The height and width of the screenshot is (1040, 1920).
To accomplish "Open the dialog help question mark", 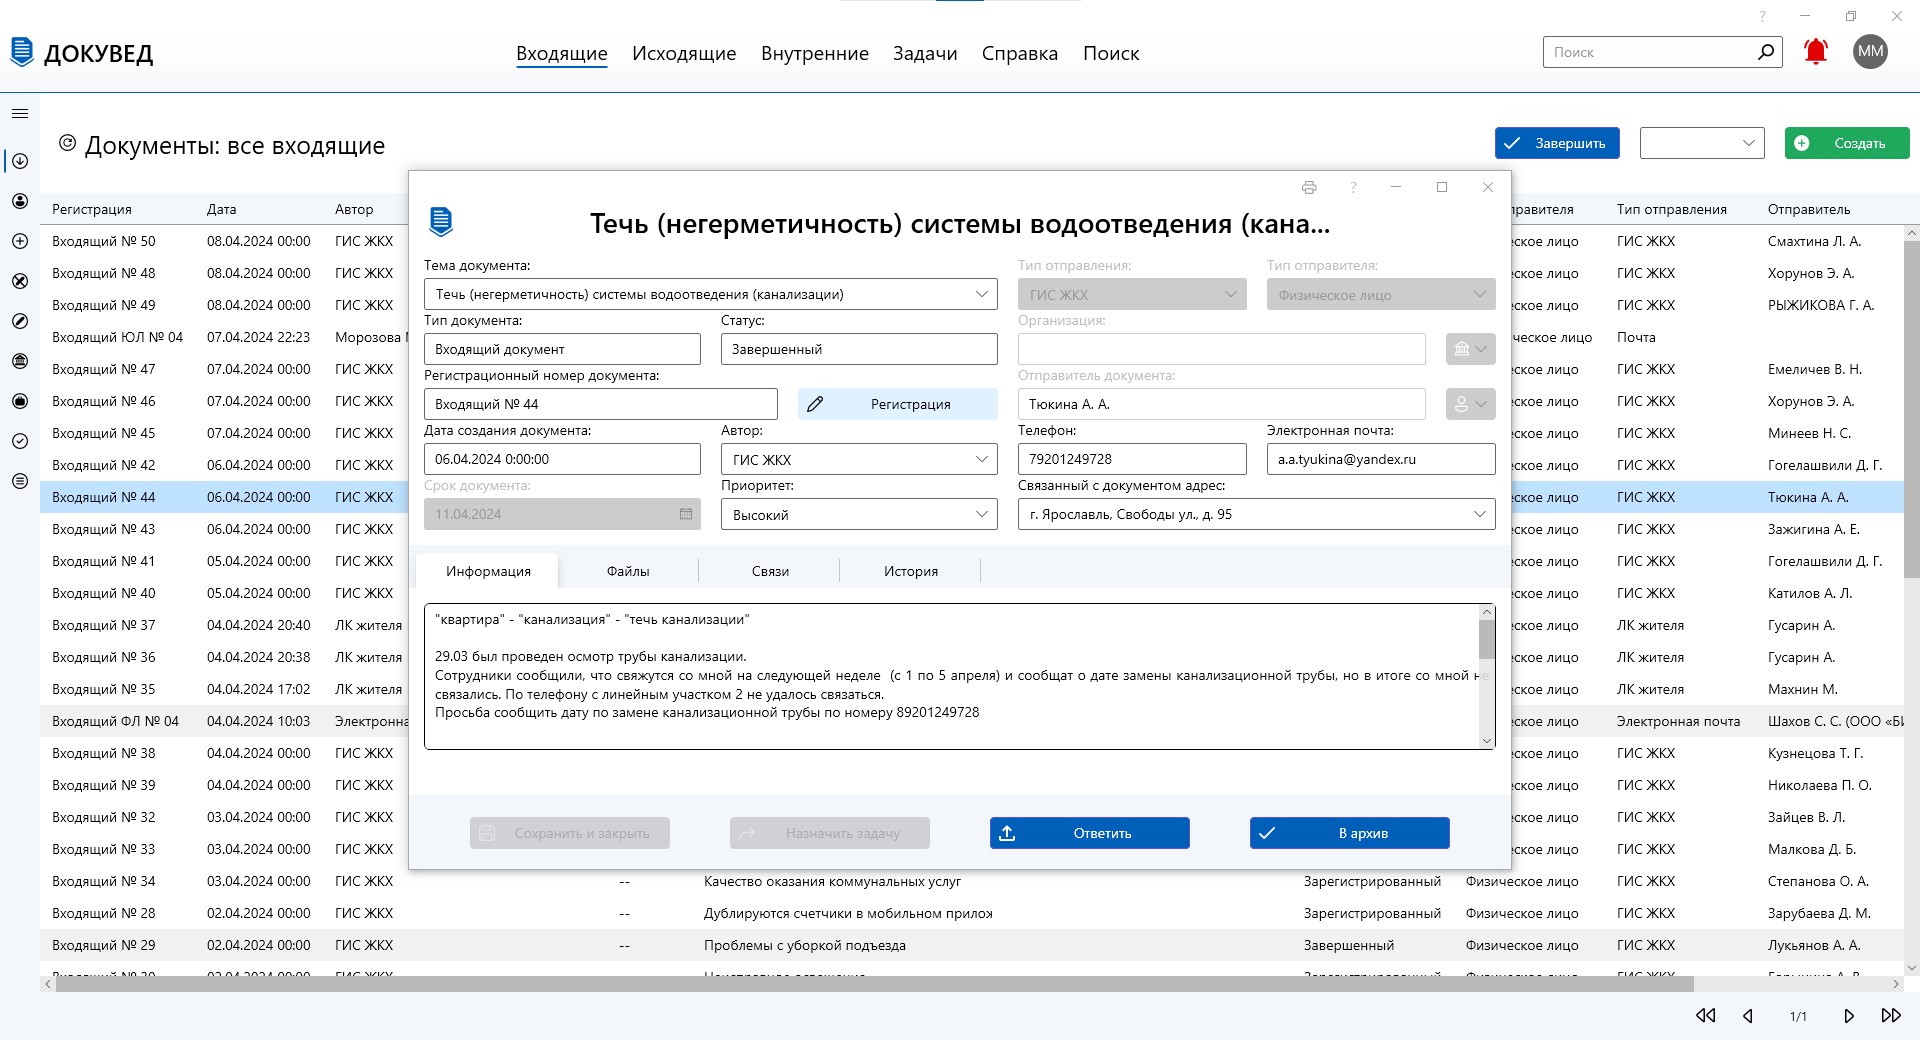I will click(1353, 187).
